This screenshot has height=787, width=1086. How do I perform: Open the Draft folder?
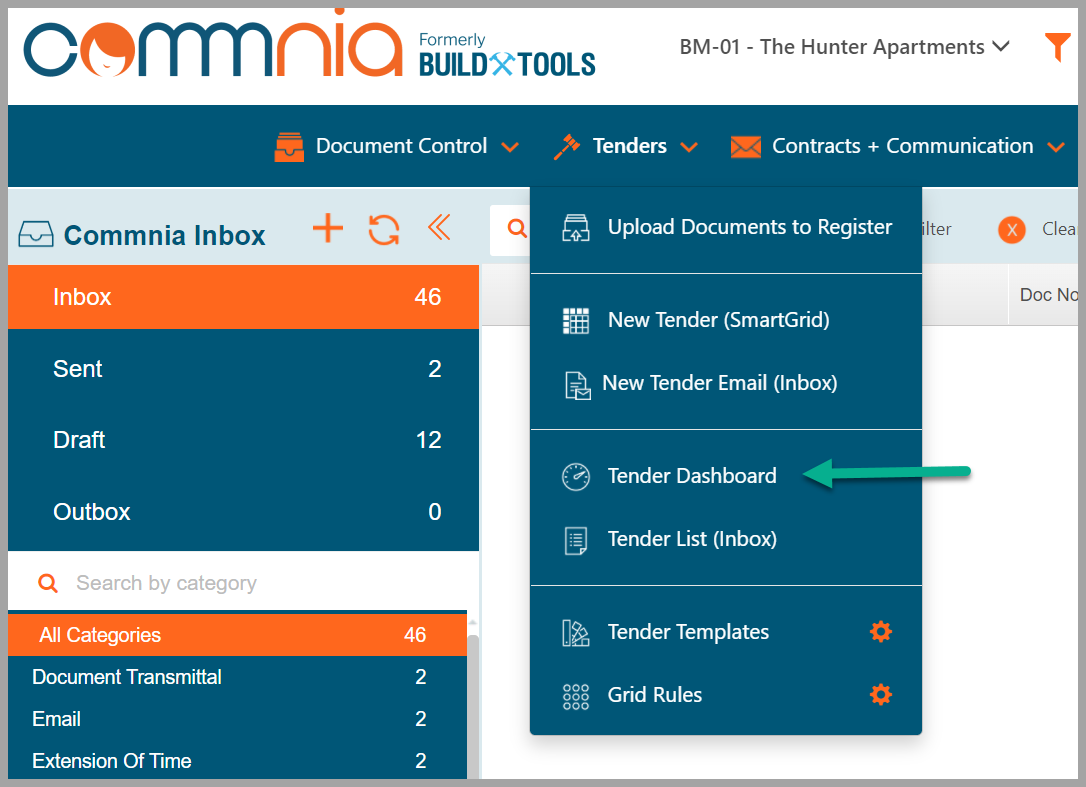pos(244,440)
